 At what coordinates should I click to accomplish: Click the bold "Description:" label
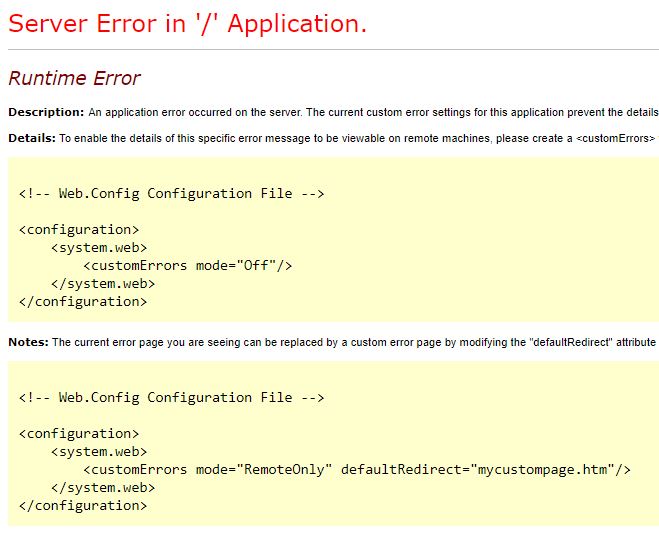[x=46, y=111]
